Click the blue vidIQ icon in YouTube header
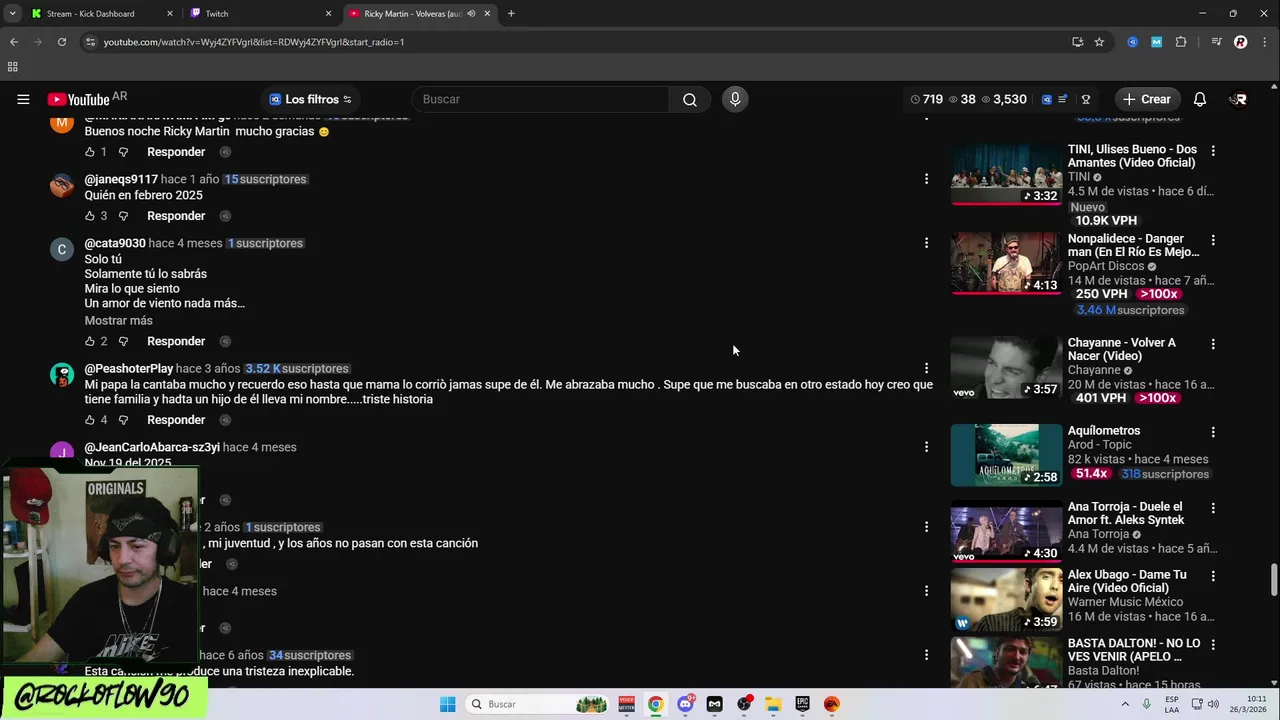The width and height of the screenshot is (1280, 720). (1047, 99)
